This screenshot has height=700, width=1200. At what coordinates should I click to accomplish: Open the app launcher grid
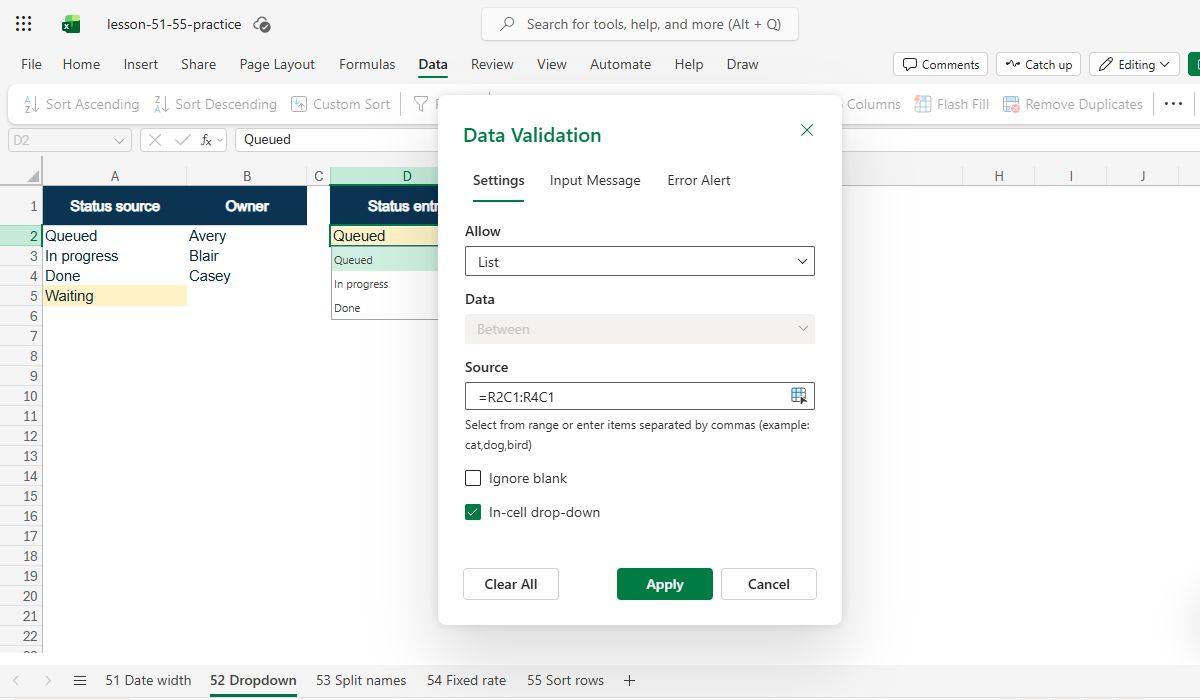point(23,24)
